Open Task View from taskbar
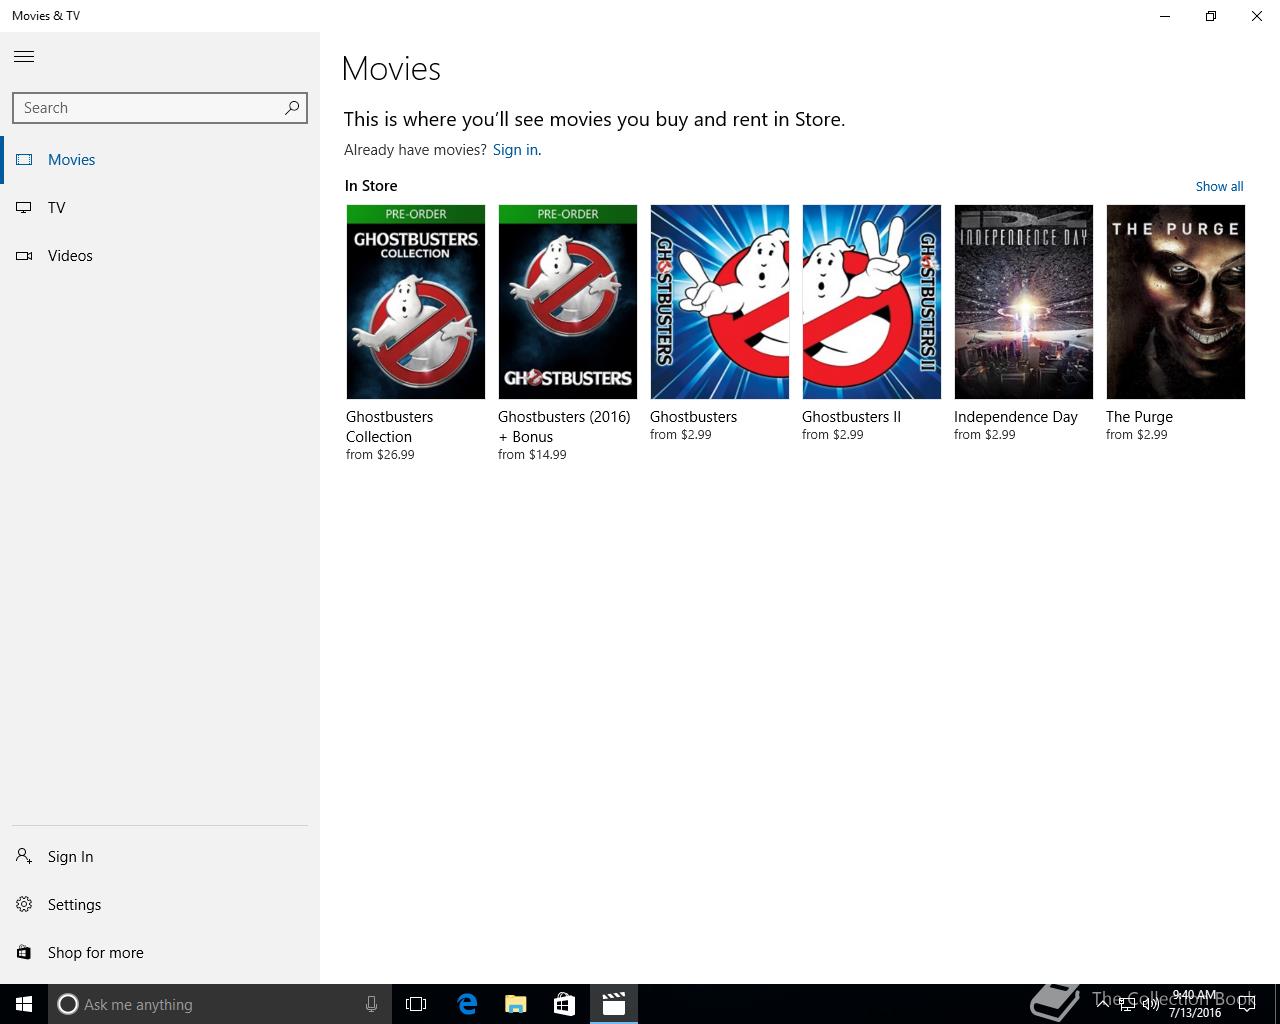1280x1024 pixels. 416,1004
